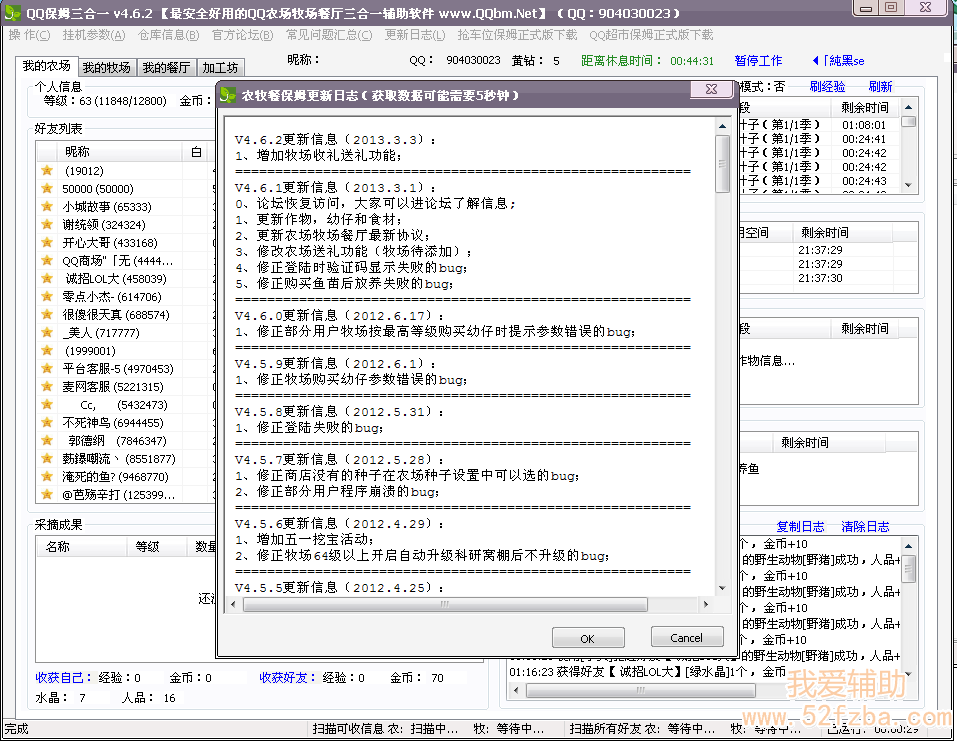Click the leaf icon in update log title
Image resolution: width=957 pixels, height=741 pixels.
(228, 95)
